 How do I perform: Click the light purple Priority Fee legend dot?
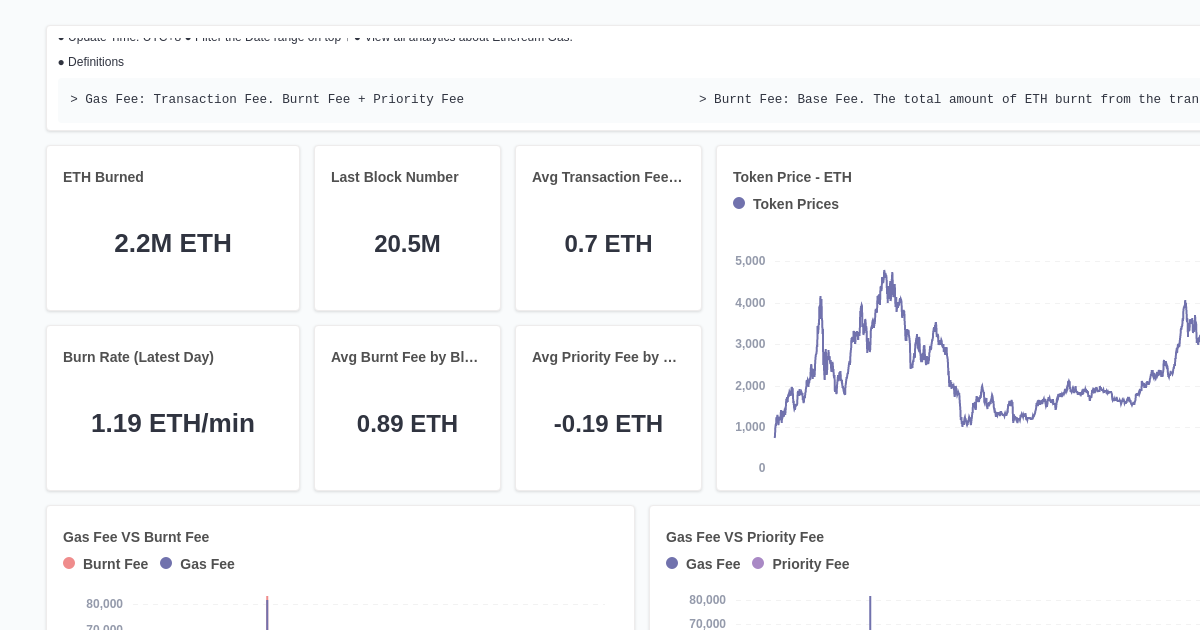point(758,563)
